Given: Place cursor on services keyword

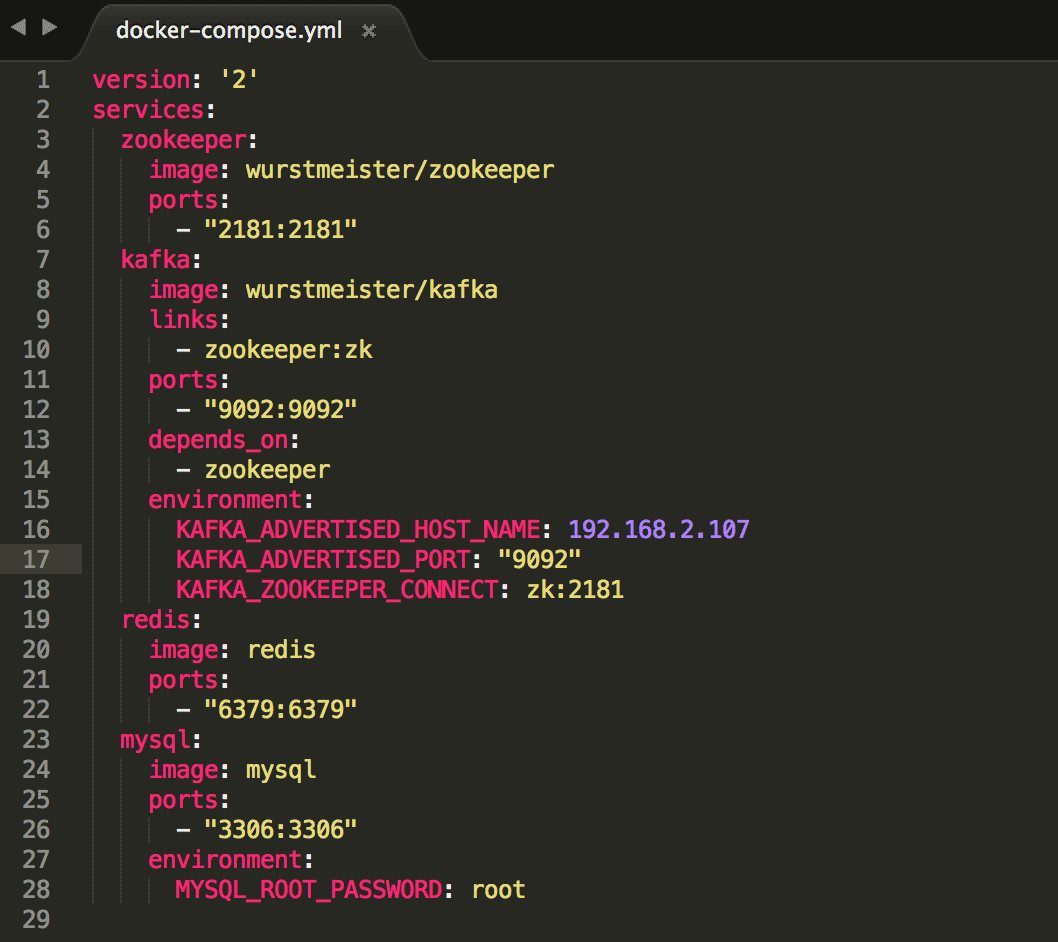Looking at the screenshot, I should (148, 110).
